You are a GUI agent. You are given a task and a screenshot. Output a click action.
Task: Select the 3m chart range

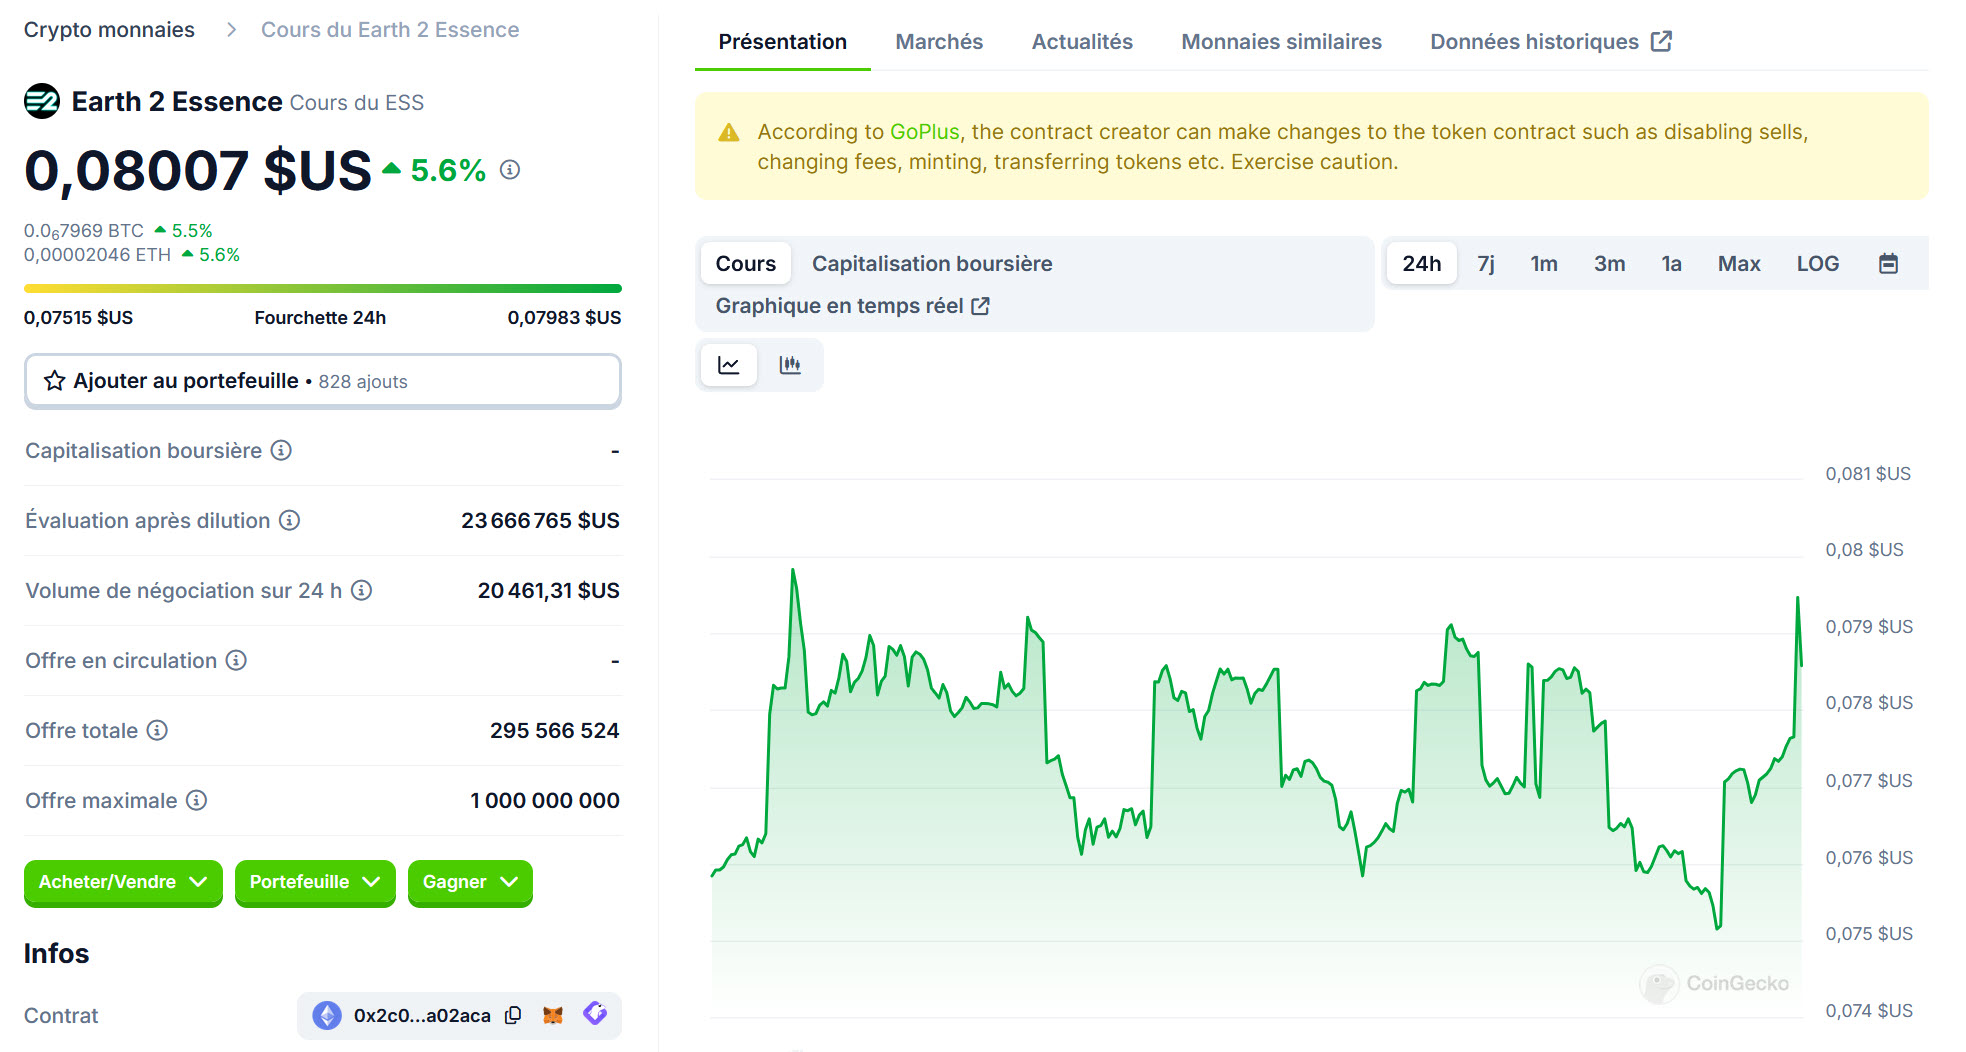click(1609, 264)
